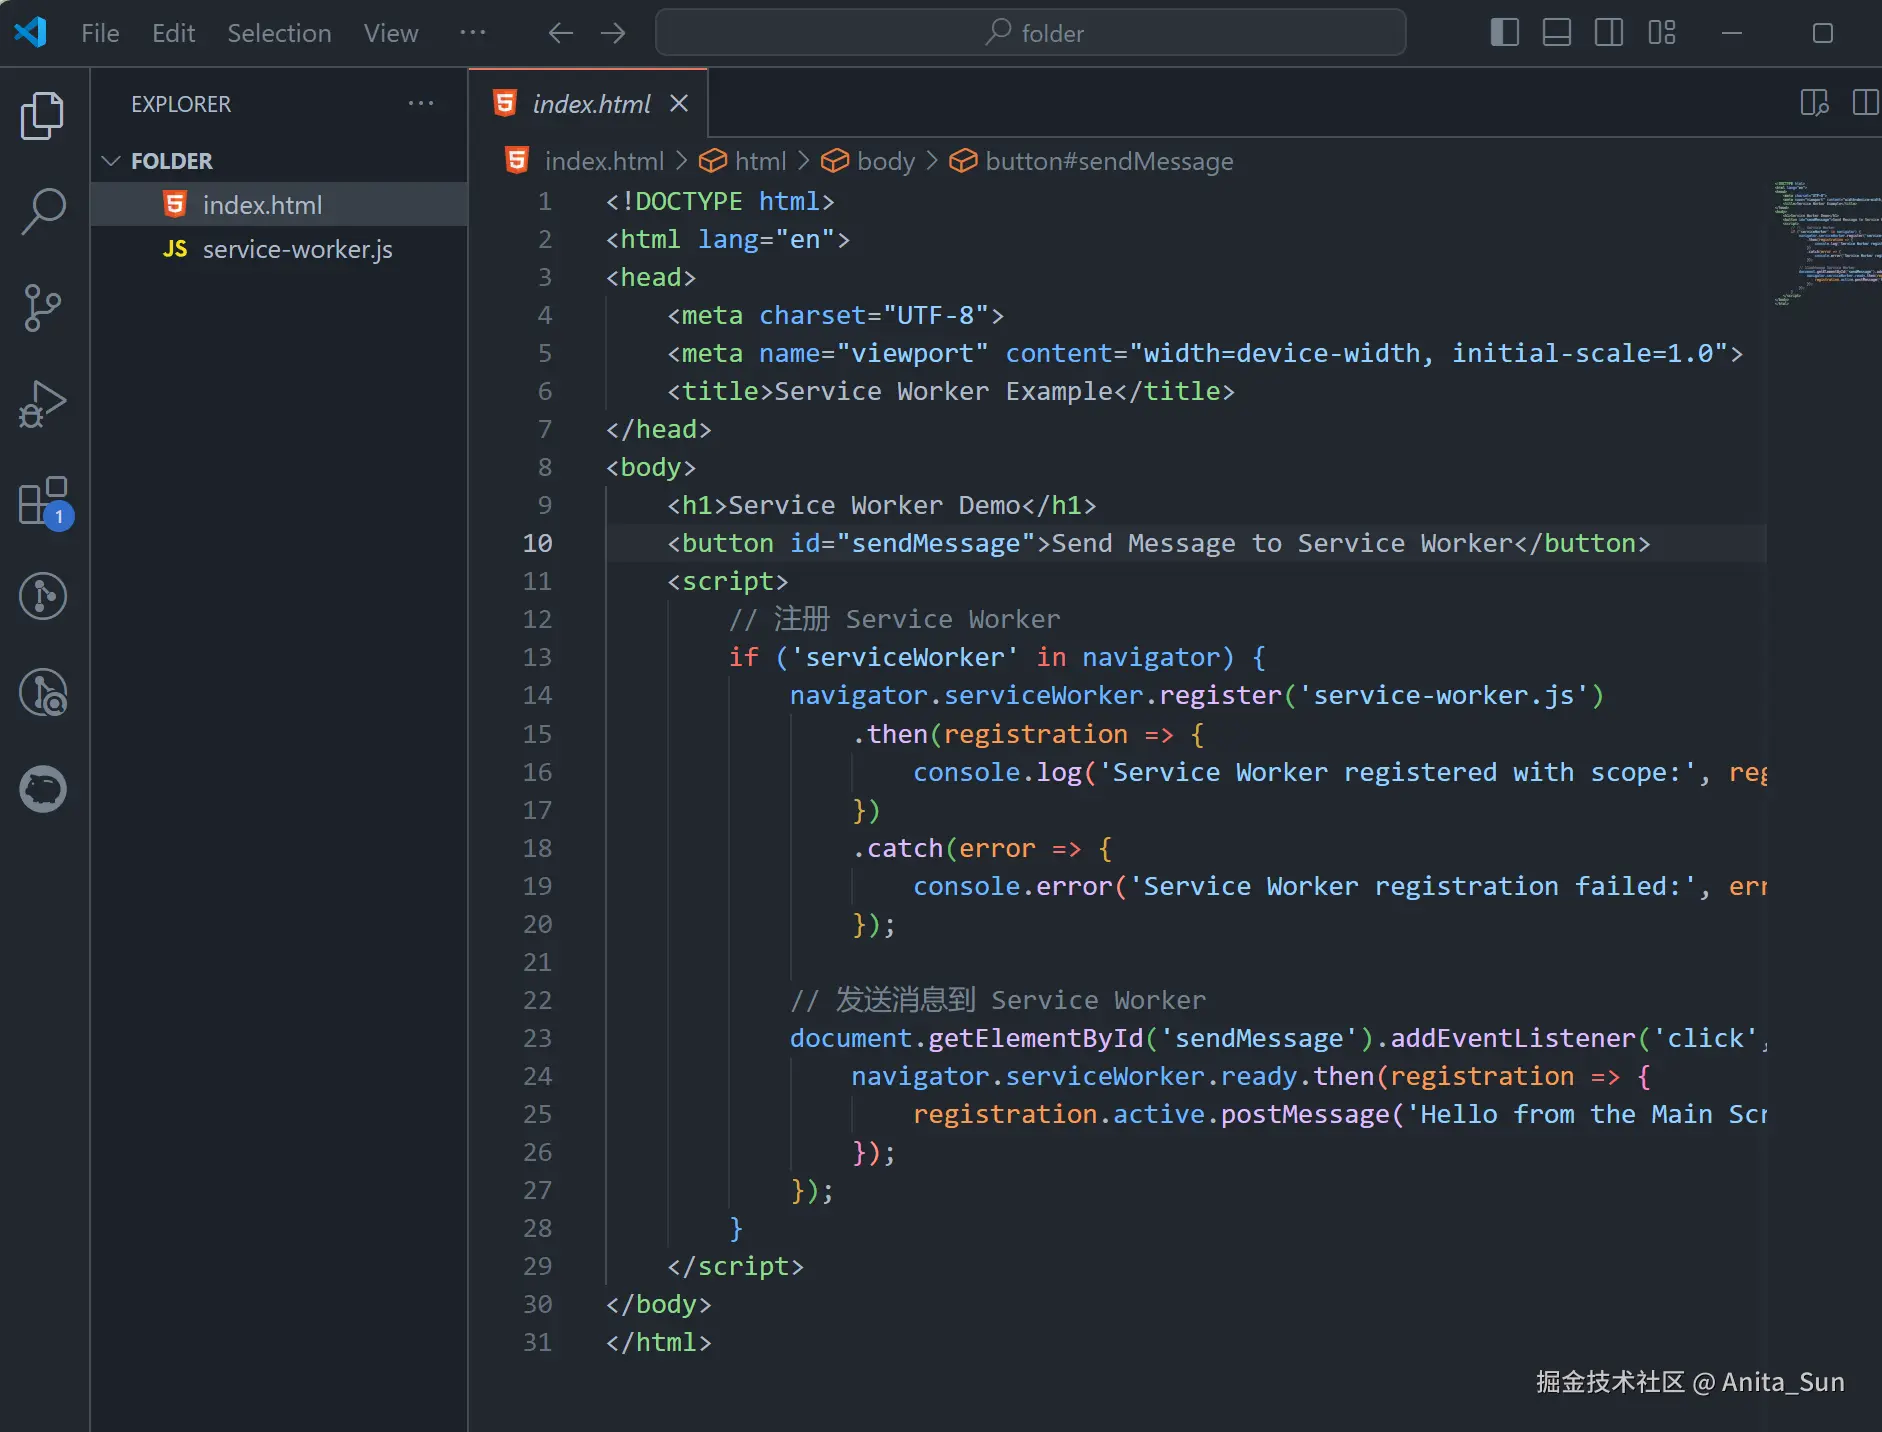Go forward using the right arrow
The height and width of the screenshot is (1432, 1882).
[x=613, y=33]
